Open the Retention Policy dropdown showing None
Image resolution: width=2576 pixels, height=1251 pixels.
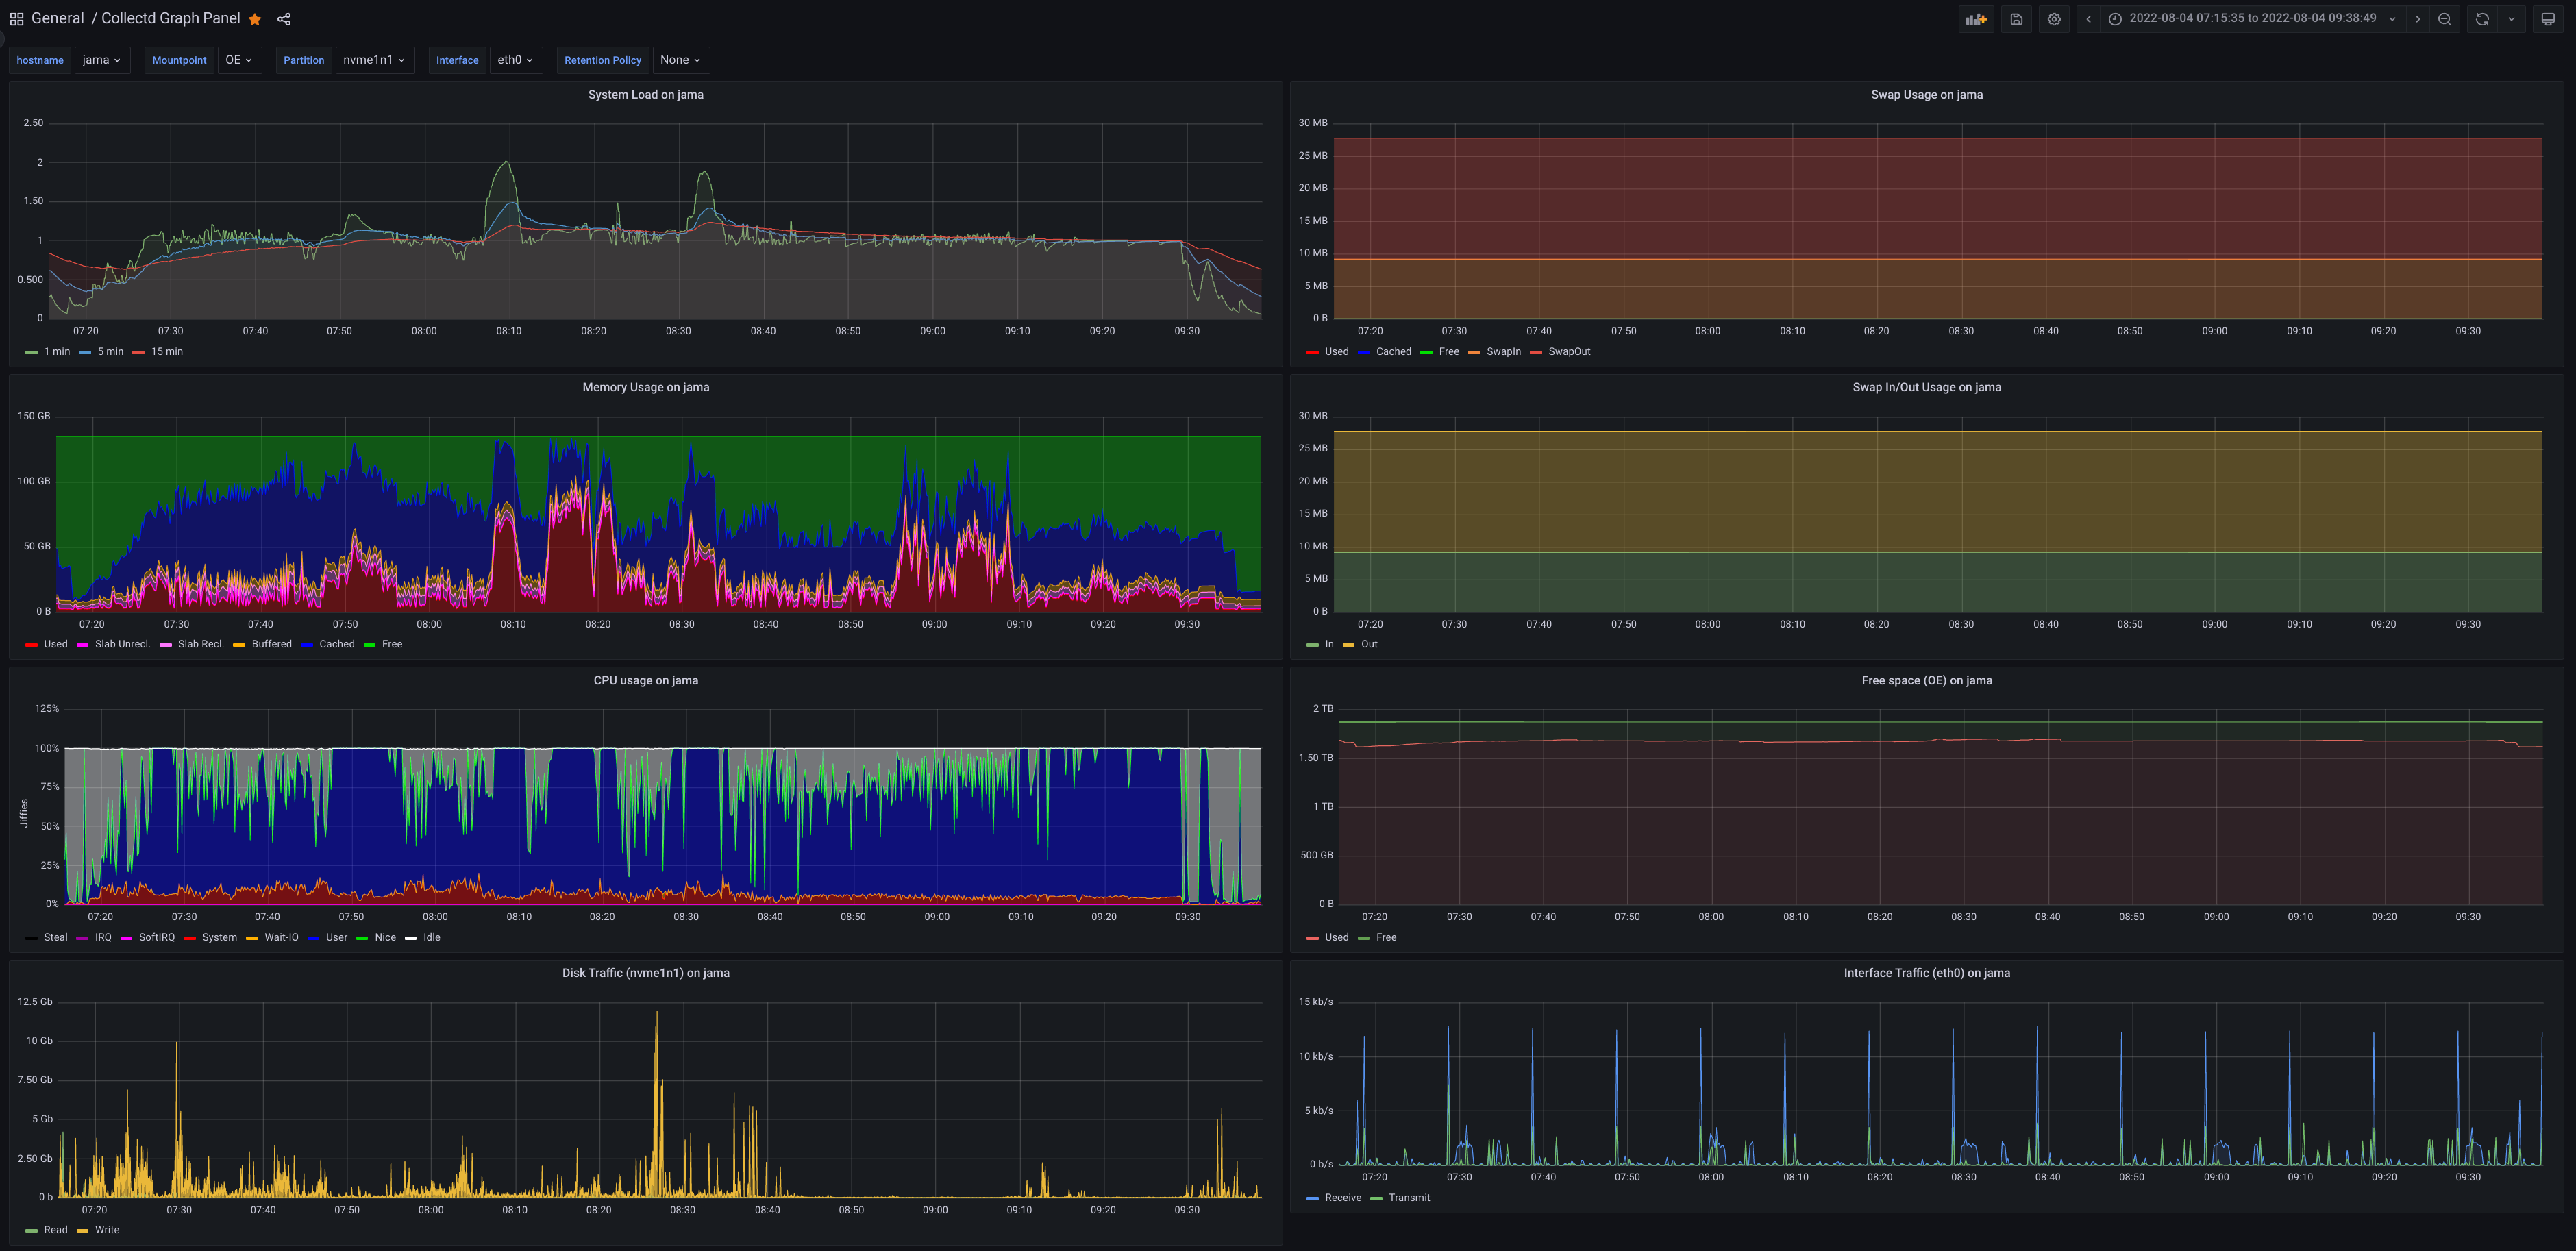pos(680,60)
